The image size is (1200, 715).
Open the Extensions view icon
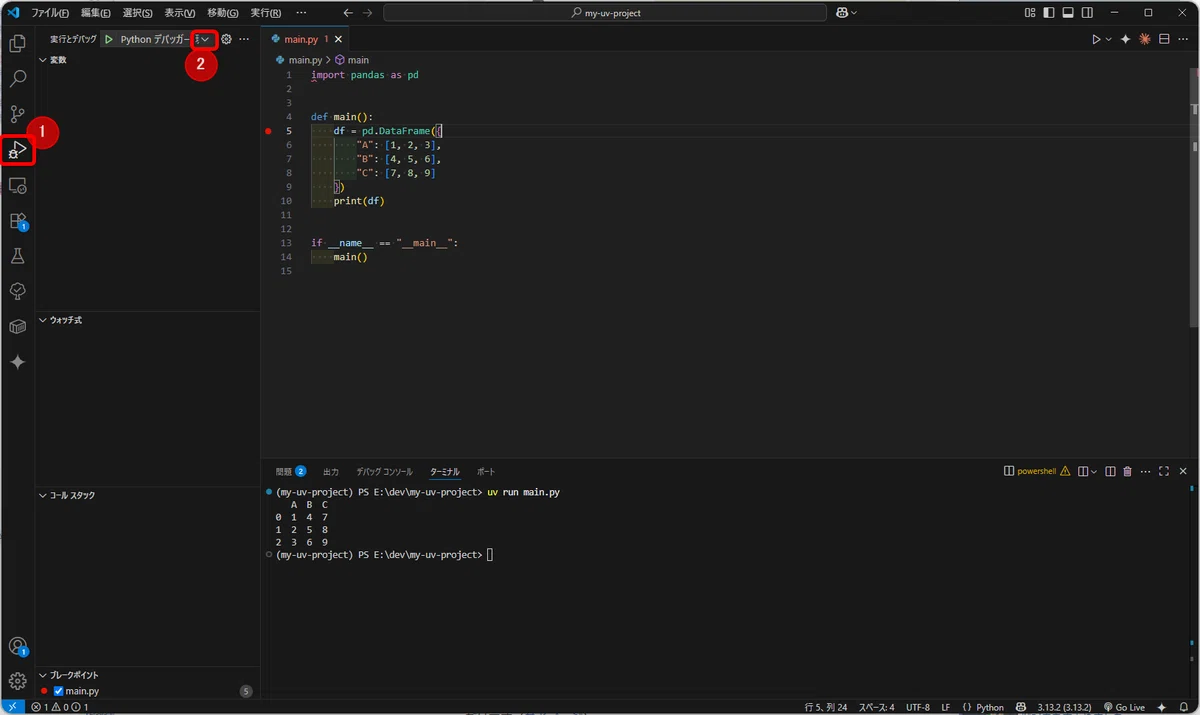coord(17,221)
